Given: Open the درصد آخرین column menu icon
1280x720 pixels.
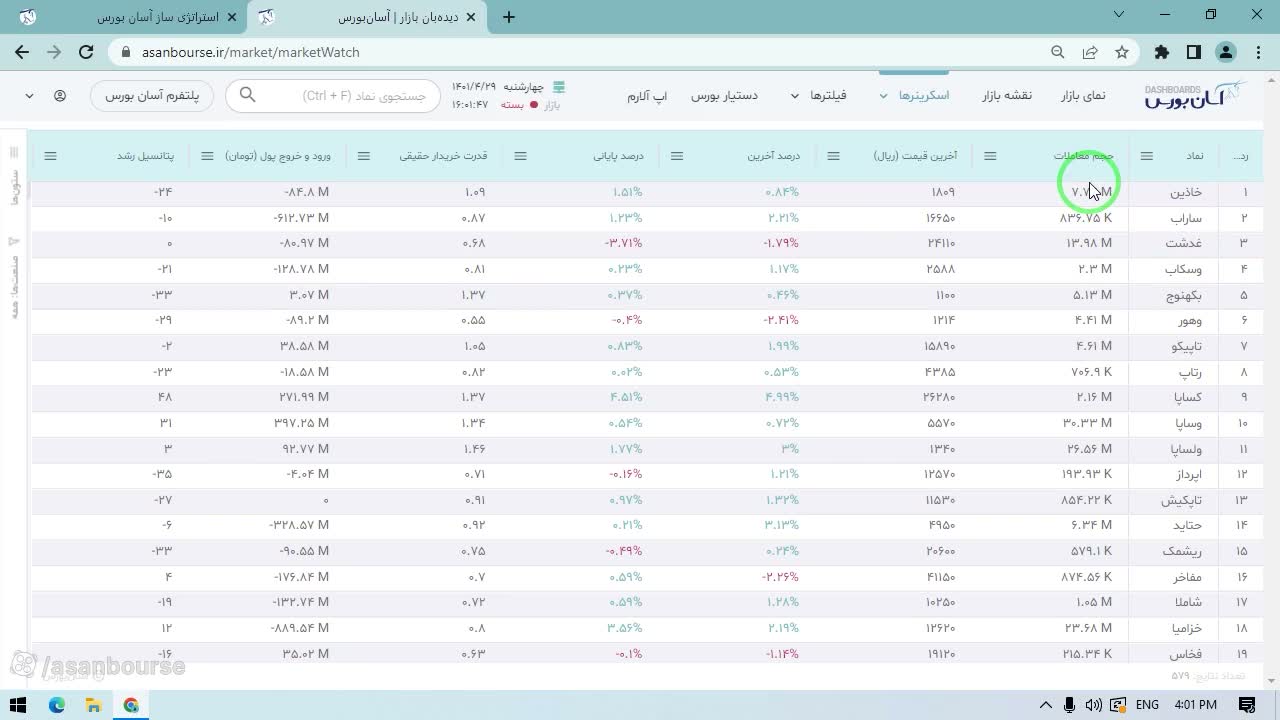Looking at the screenshot, I should pyautogui.click(x=677, y=156).
